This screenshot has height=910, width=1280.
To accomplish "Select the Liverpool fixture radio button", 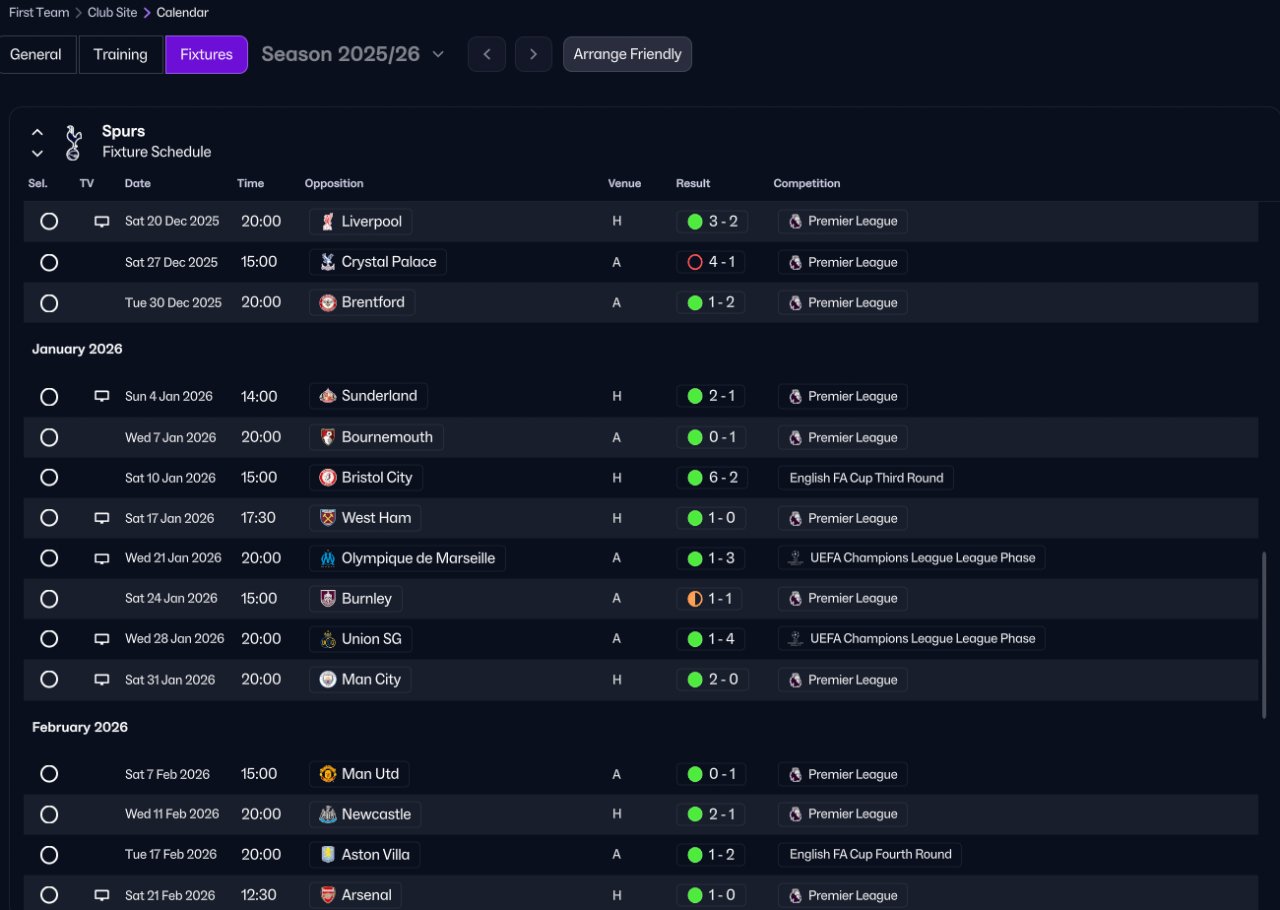I will [49, 221].
